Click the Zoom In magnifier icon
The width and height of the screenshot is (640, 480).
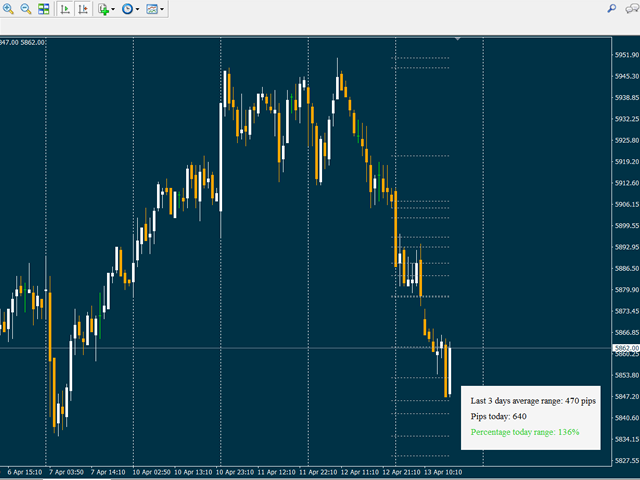click(x=9, y=9)
